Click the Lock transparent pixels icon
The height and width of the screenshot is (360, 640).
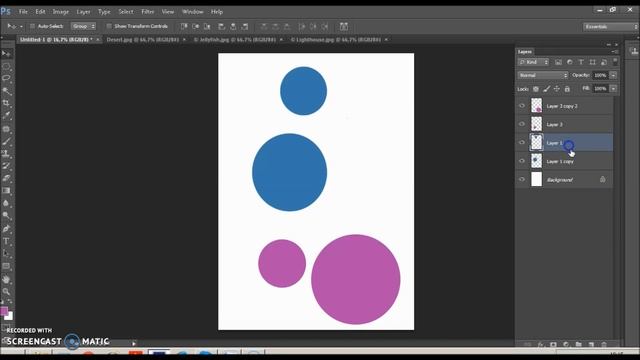point(536,89)
